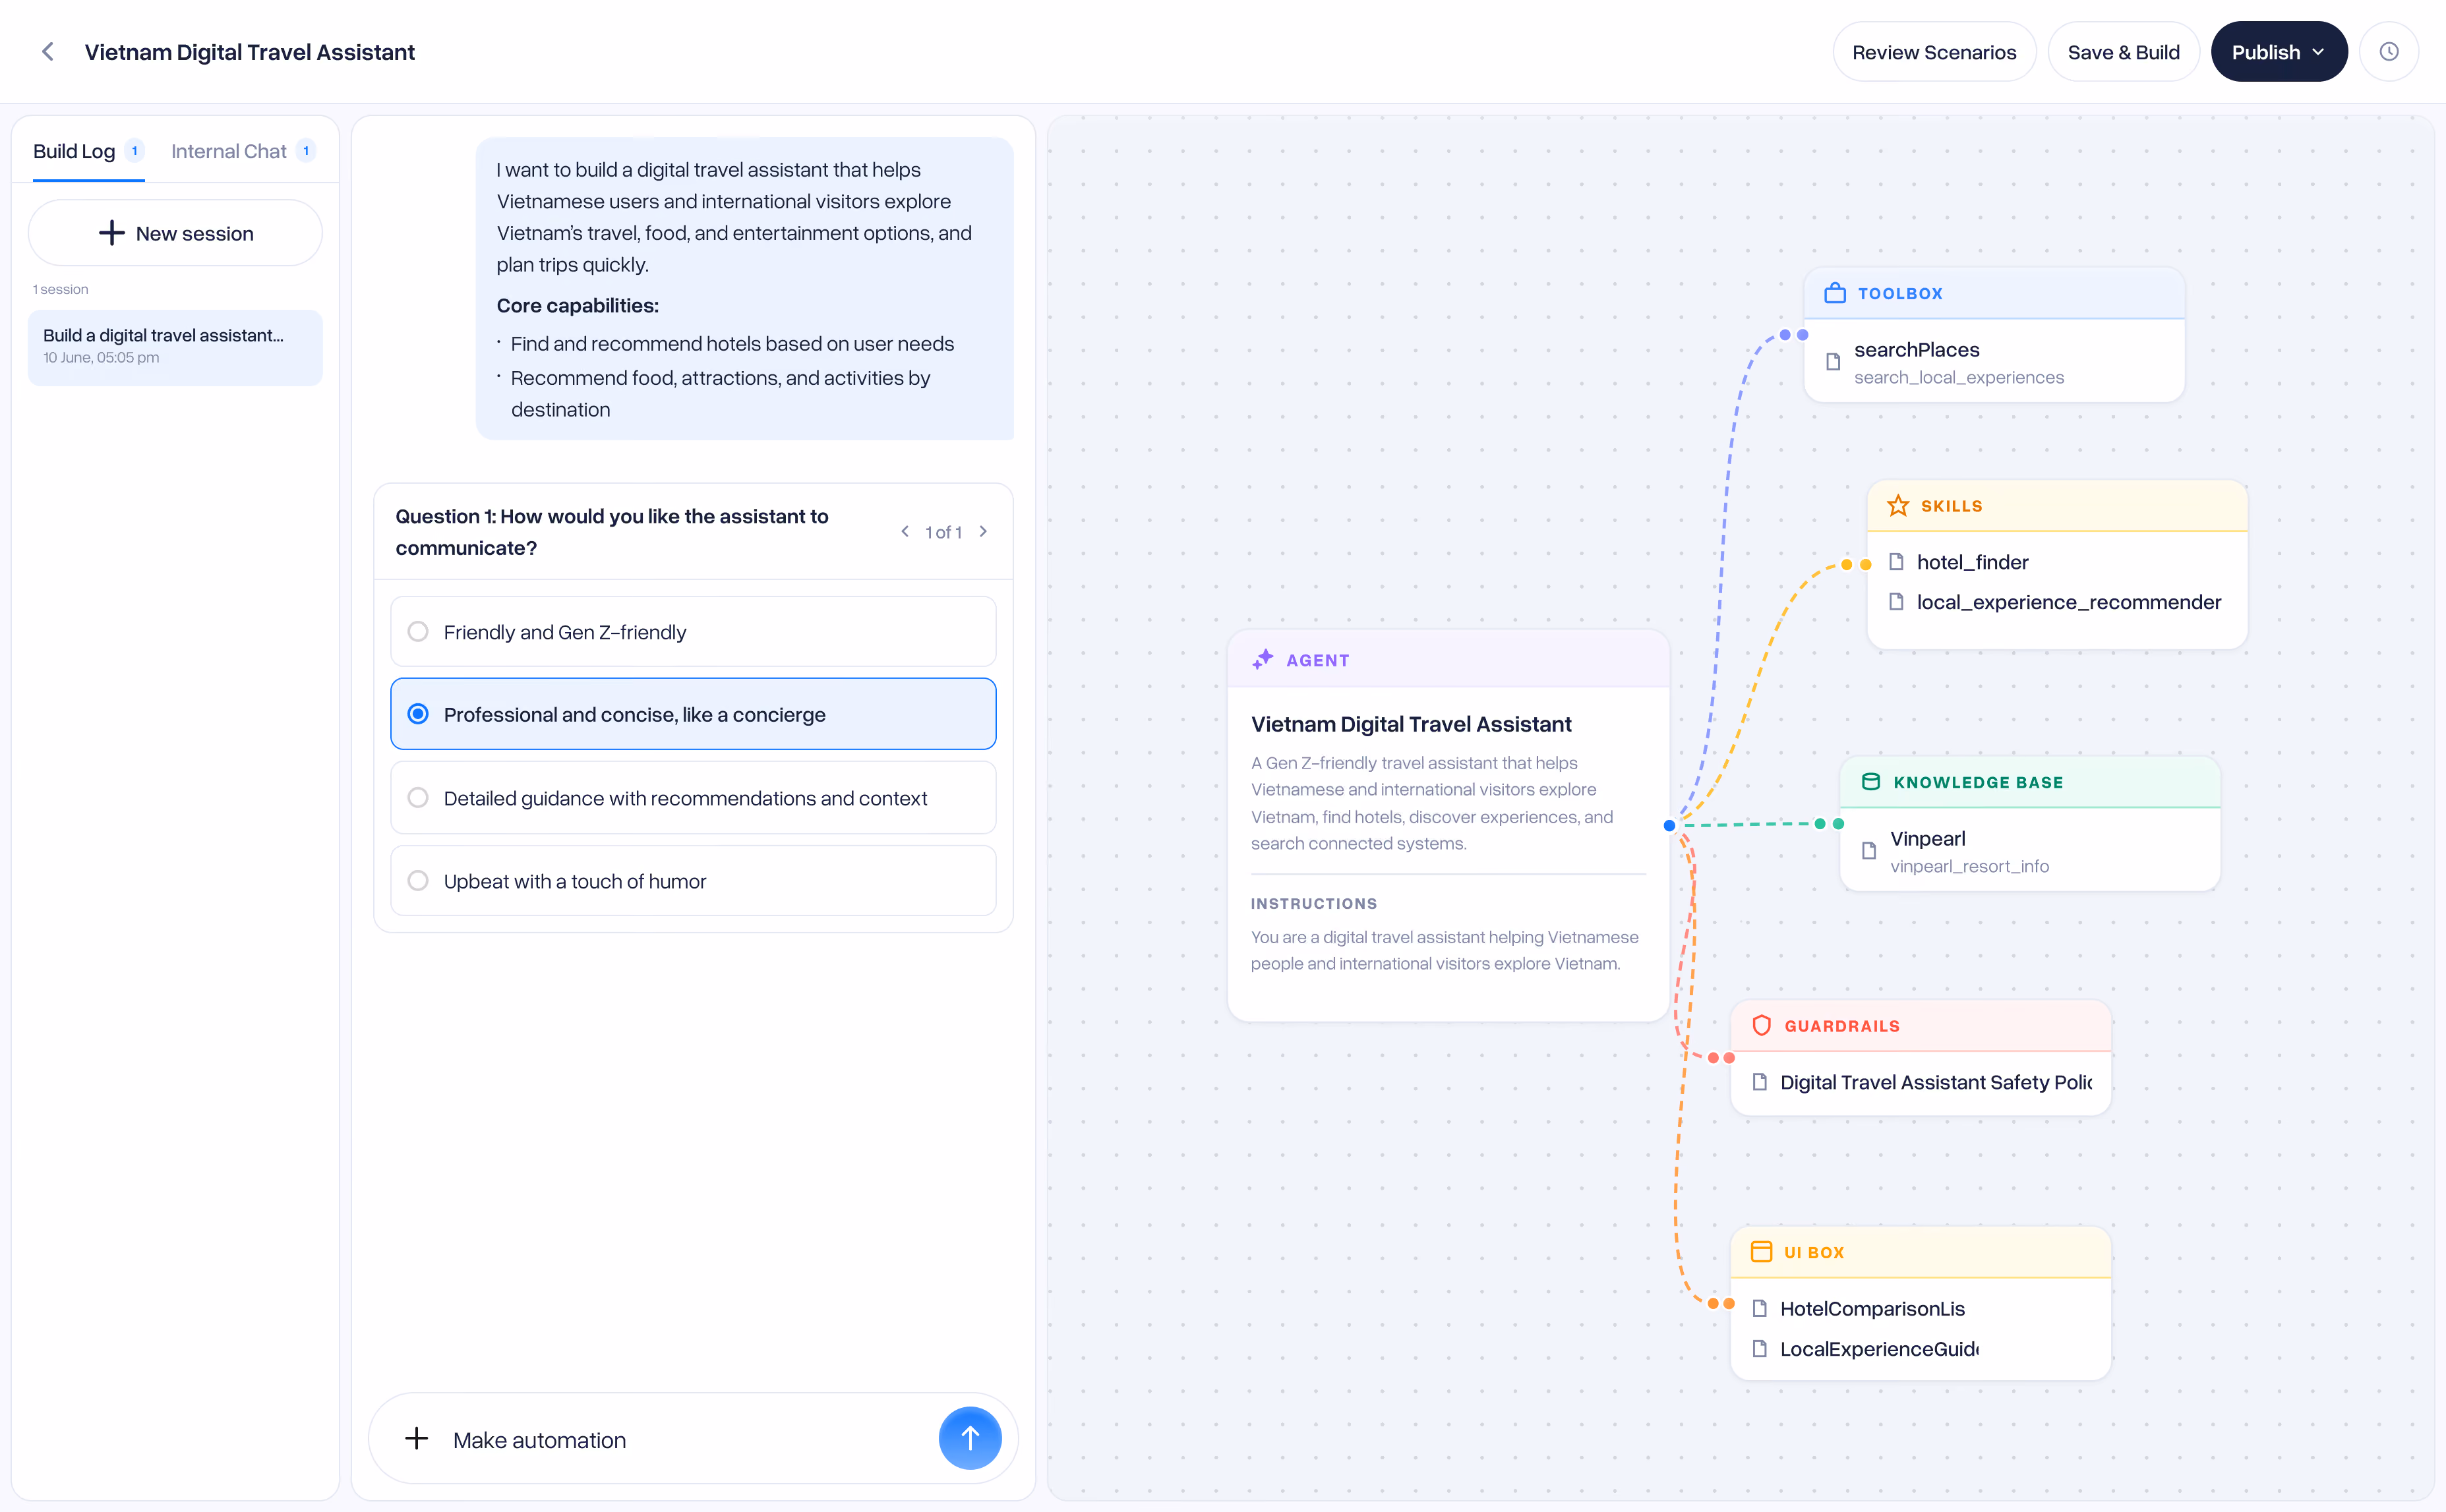
Task: Click the Build Log count badge
Action: pyautogui.click(x=135, y=151)
